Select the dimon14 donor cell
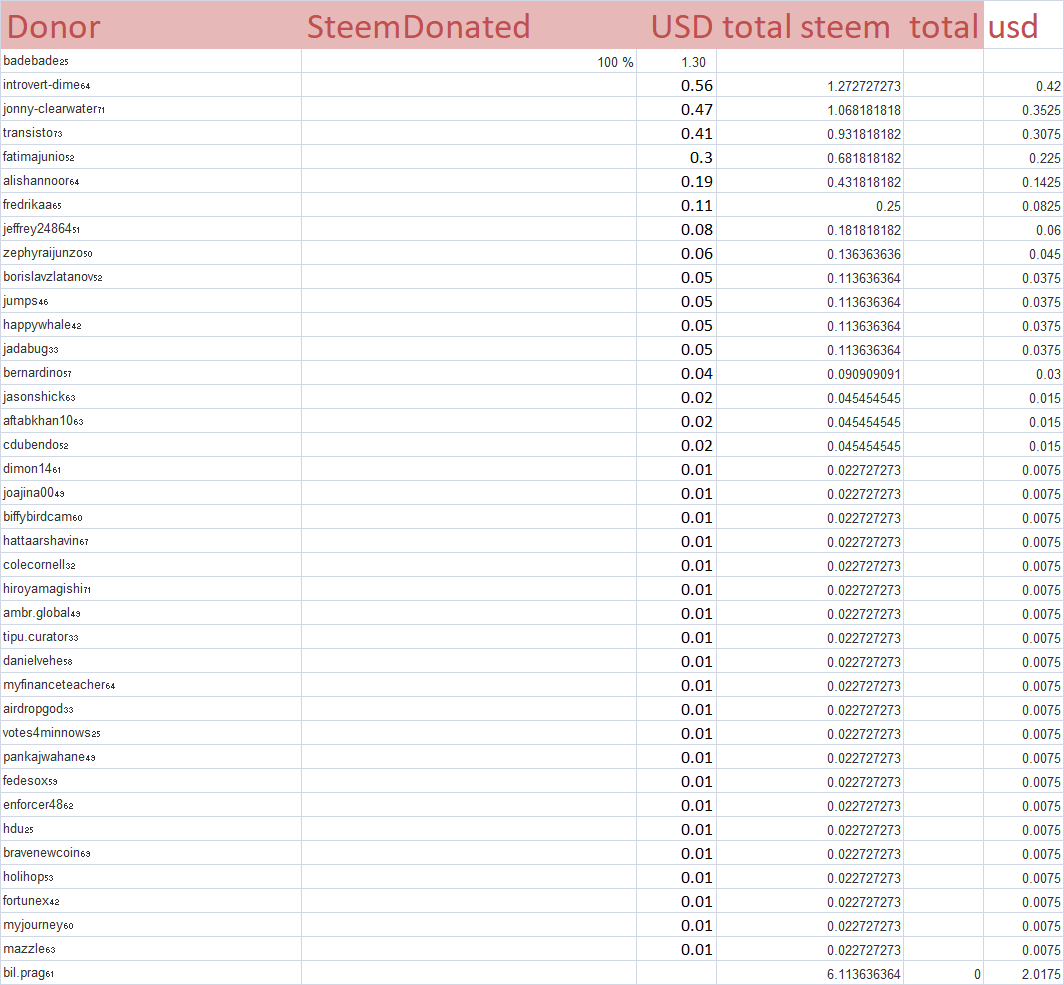The image size is (1064, 985). pyautogui.click(x=151, y=469)
